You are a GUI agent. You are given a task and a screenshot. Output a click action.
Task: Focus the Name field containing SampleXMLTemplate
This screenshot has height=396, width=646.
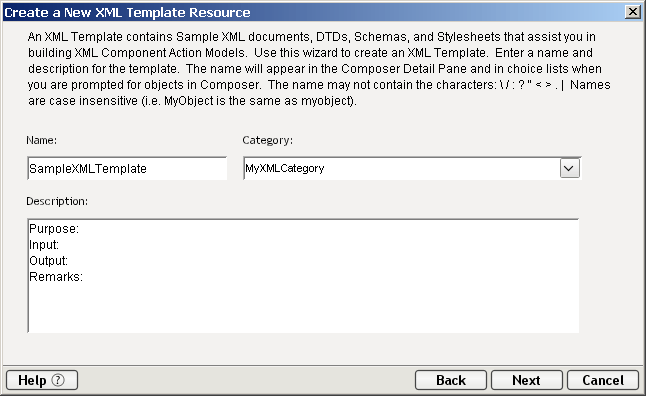[x=127, y=168]
